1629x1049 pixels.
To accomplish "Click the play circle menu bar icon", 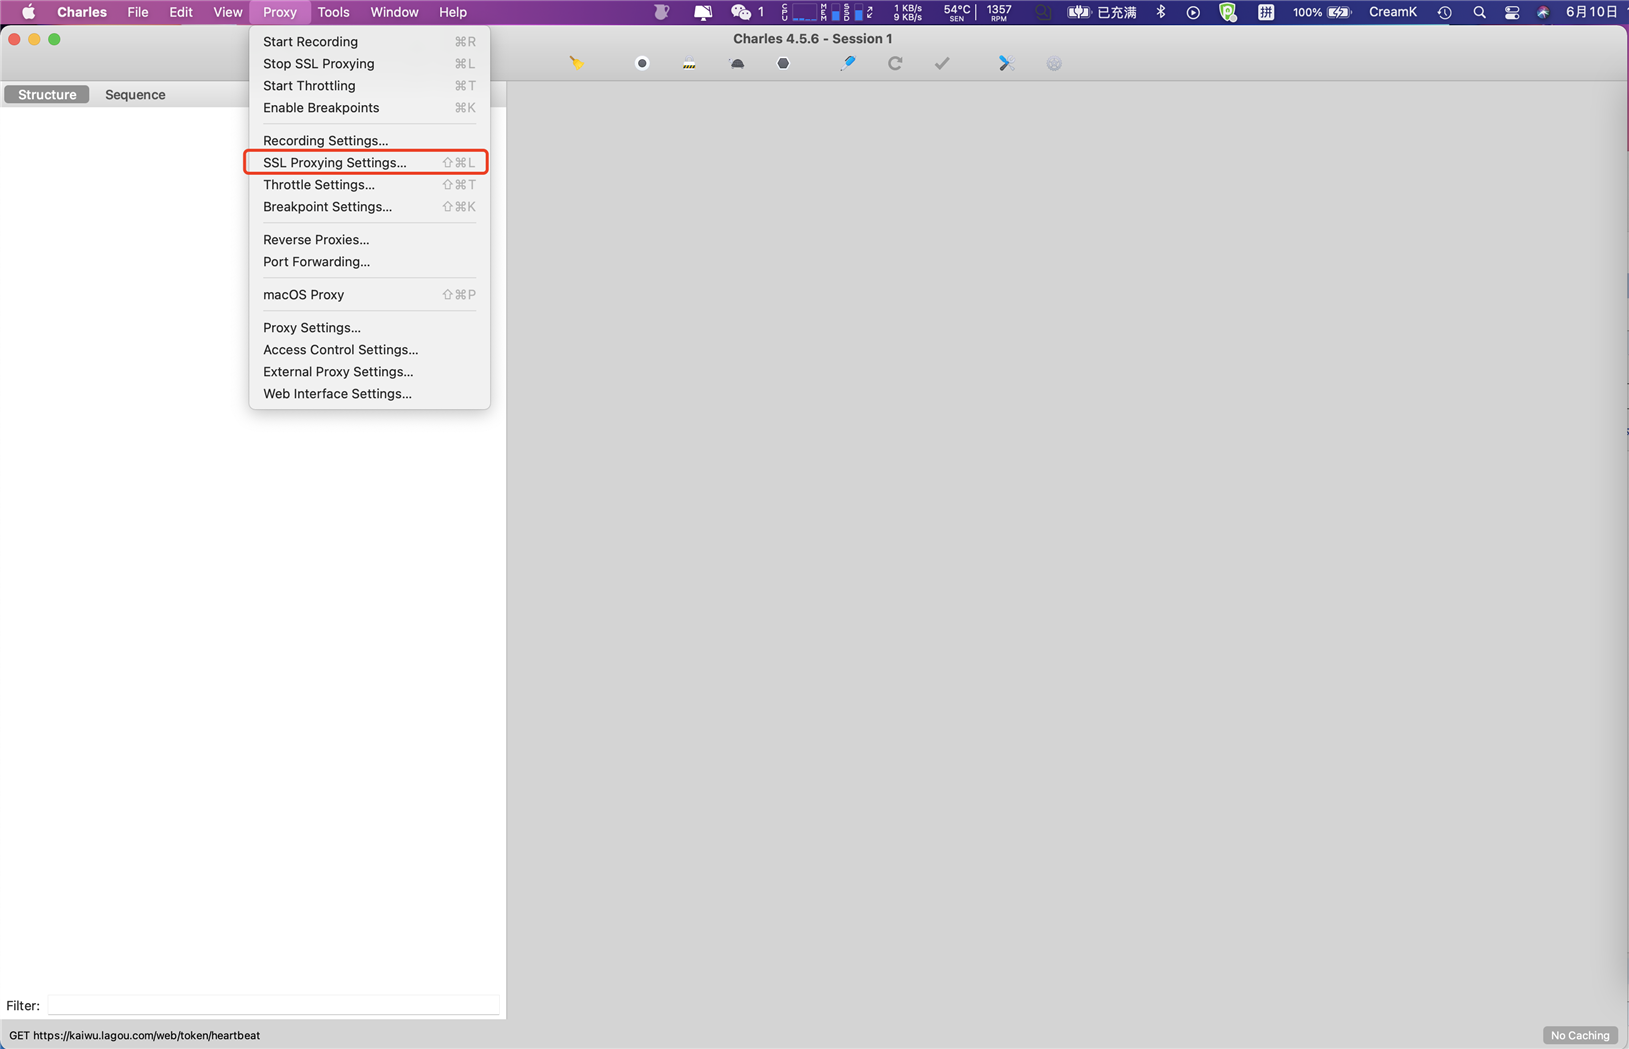I will click(x=1193, y=12).
